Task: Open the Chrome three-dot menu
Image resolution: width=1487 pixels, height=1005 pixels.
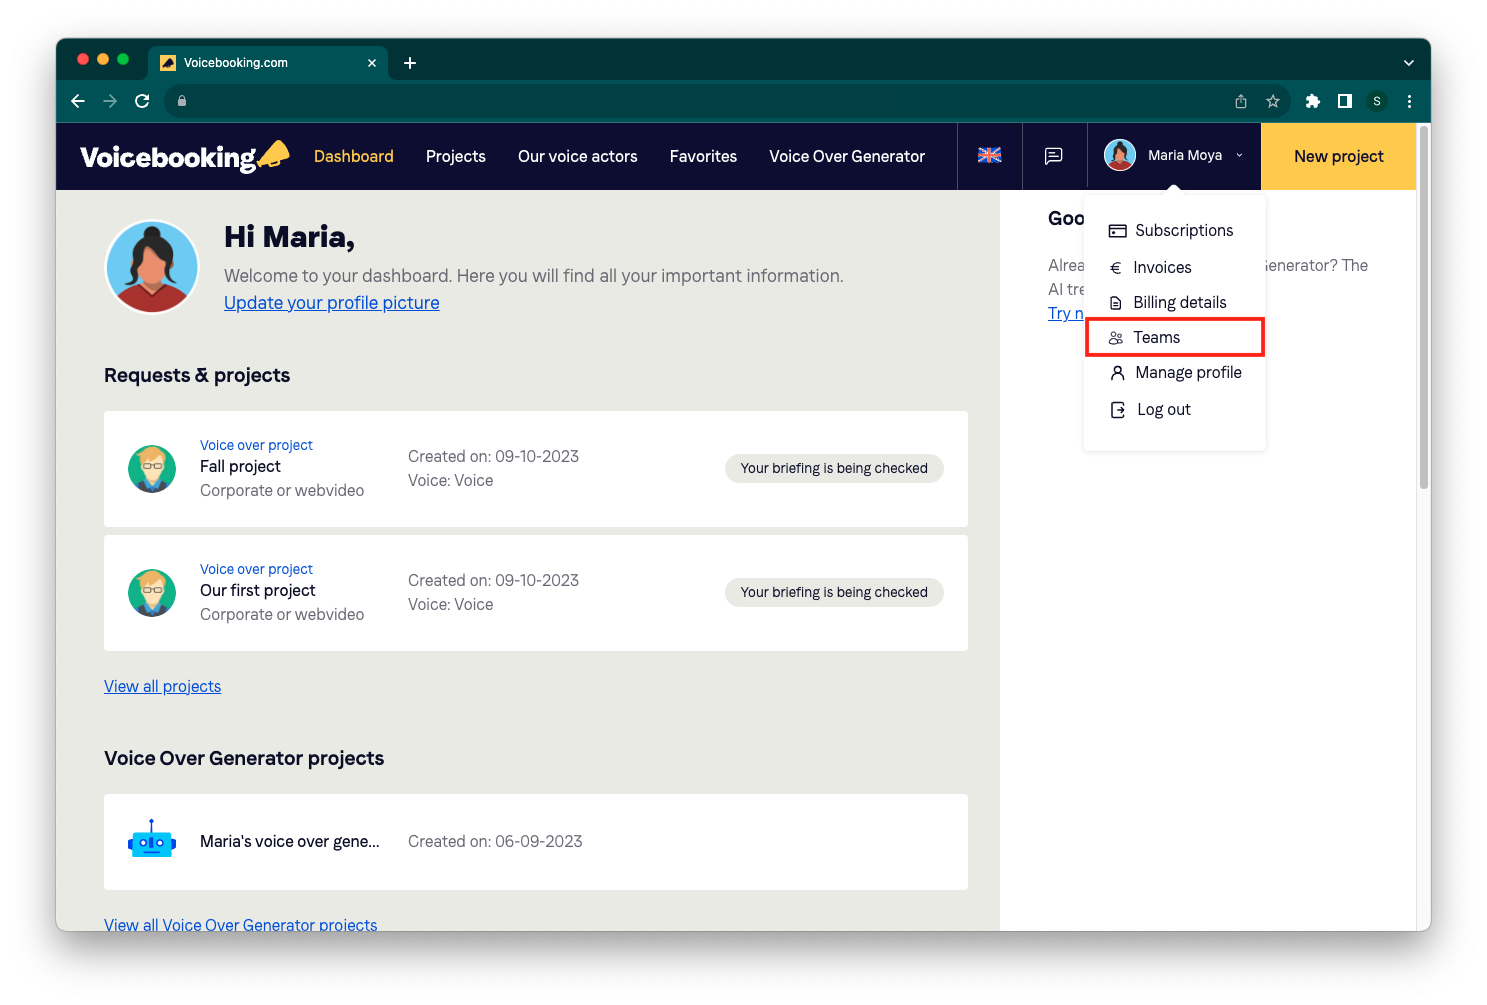Action: tap(1408, 101)
